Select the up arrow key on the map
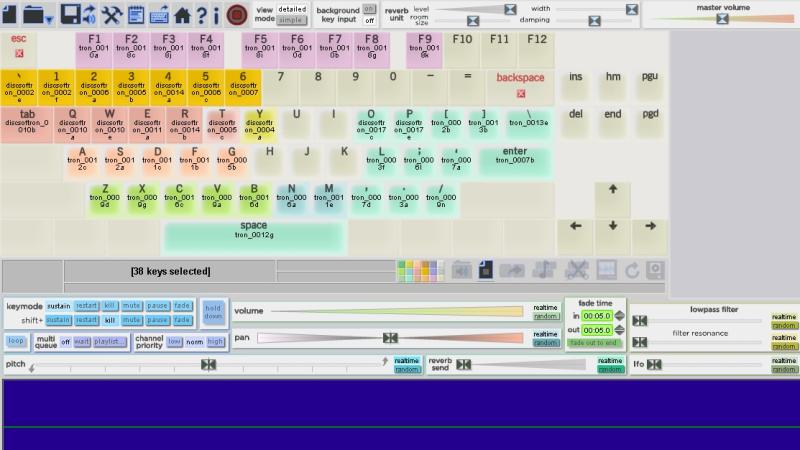800x450 pixels. point(613,200)
